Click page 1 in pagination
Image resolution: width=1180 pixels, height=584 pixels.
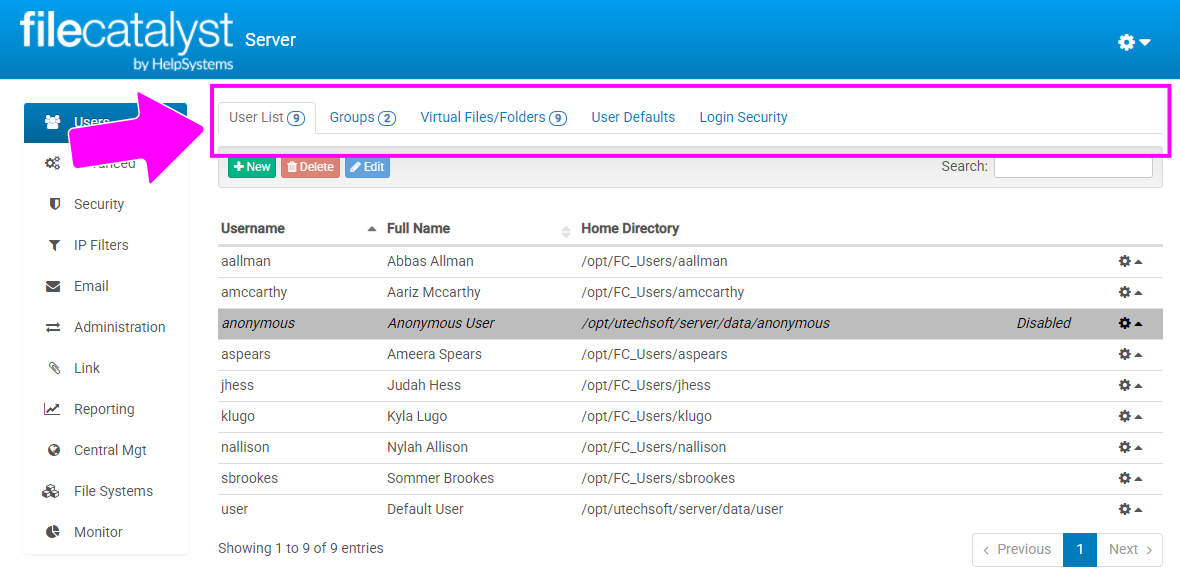pos(1080,549)
